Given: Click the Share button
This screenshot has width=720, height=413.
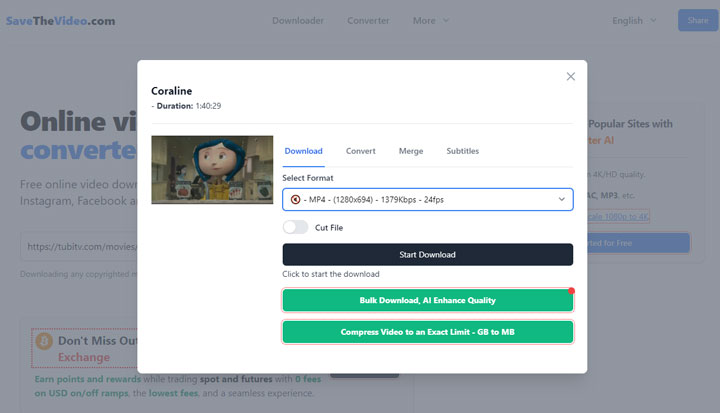Looking at the screenshot, I should [x=698, y=21].
